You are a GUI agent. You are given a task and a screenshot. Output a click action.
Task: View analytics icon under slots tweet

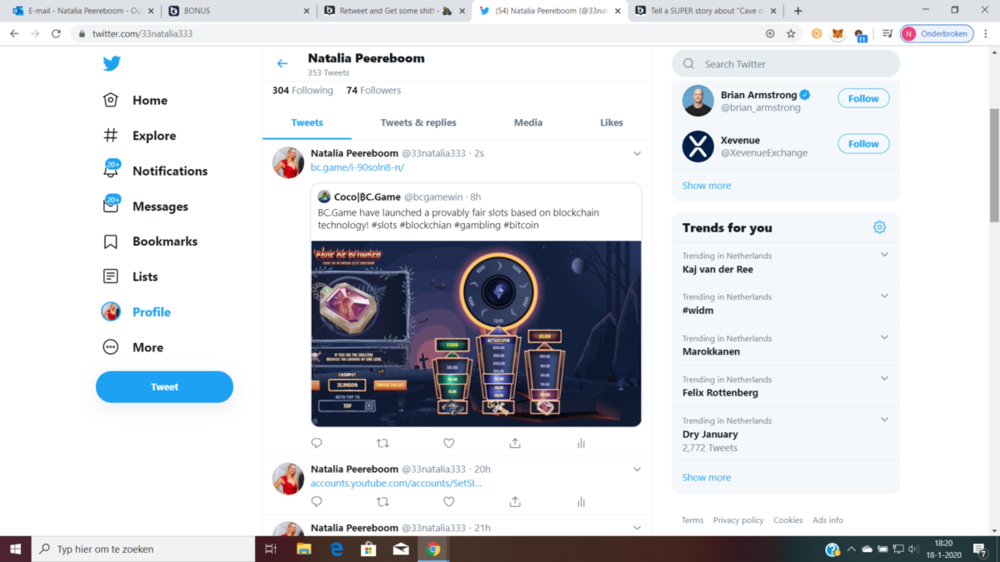(x=581, y=443)
